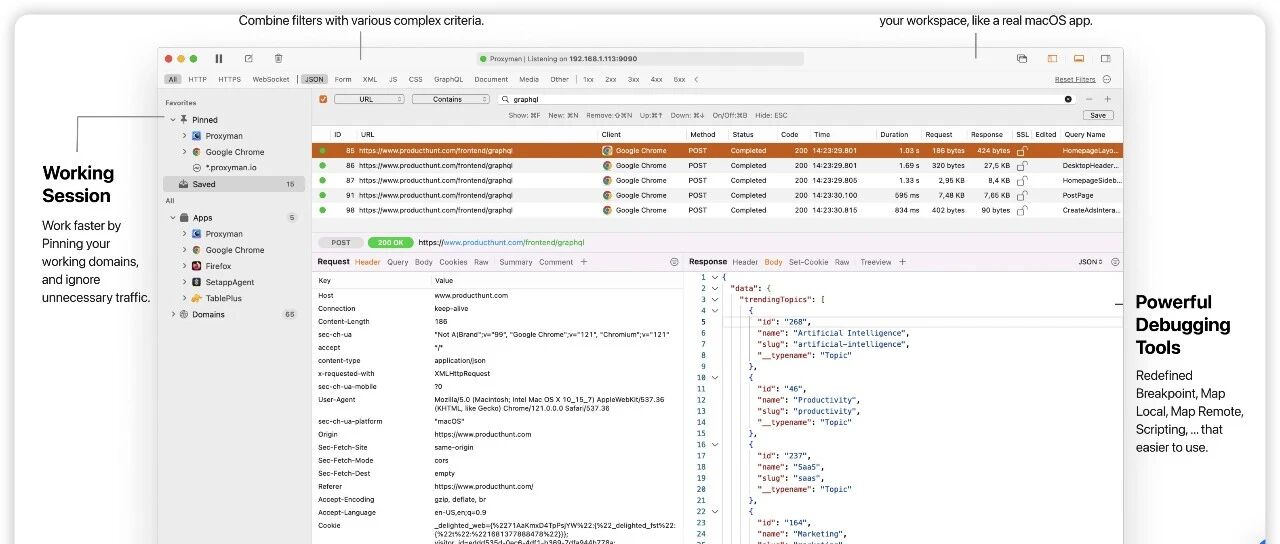This screenshot has height=544, width=1280.
Task: Select request row with ID 91
Action: (x=717, y=195)
